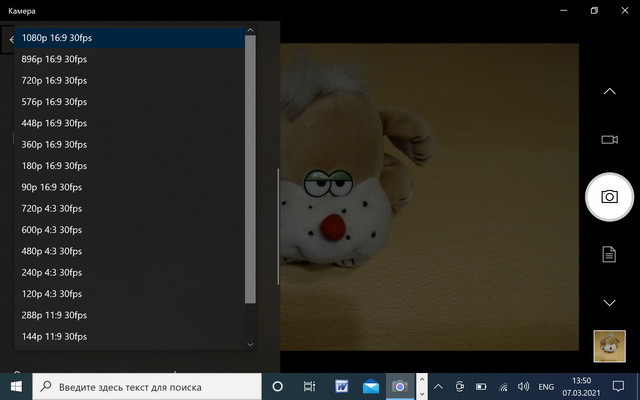Go back using the settings back arrow

11,40
